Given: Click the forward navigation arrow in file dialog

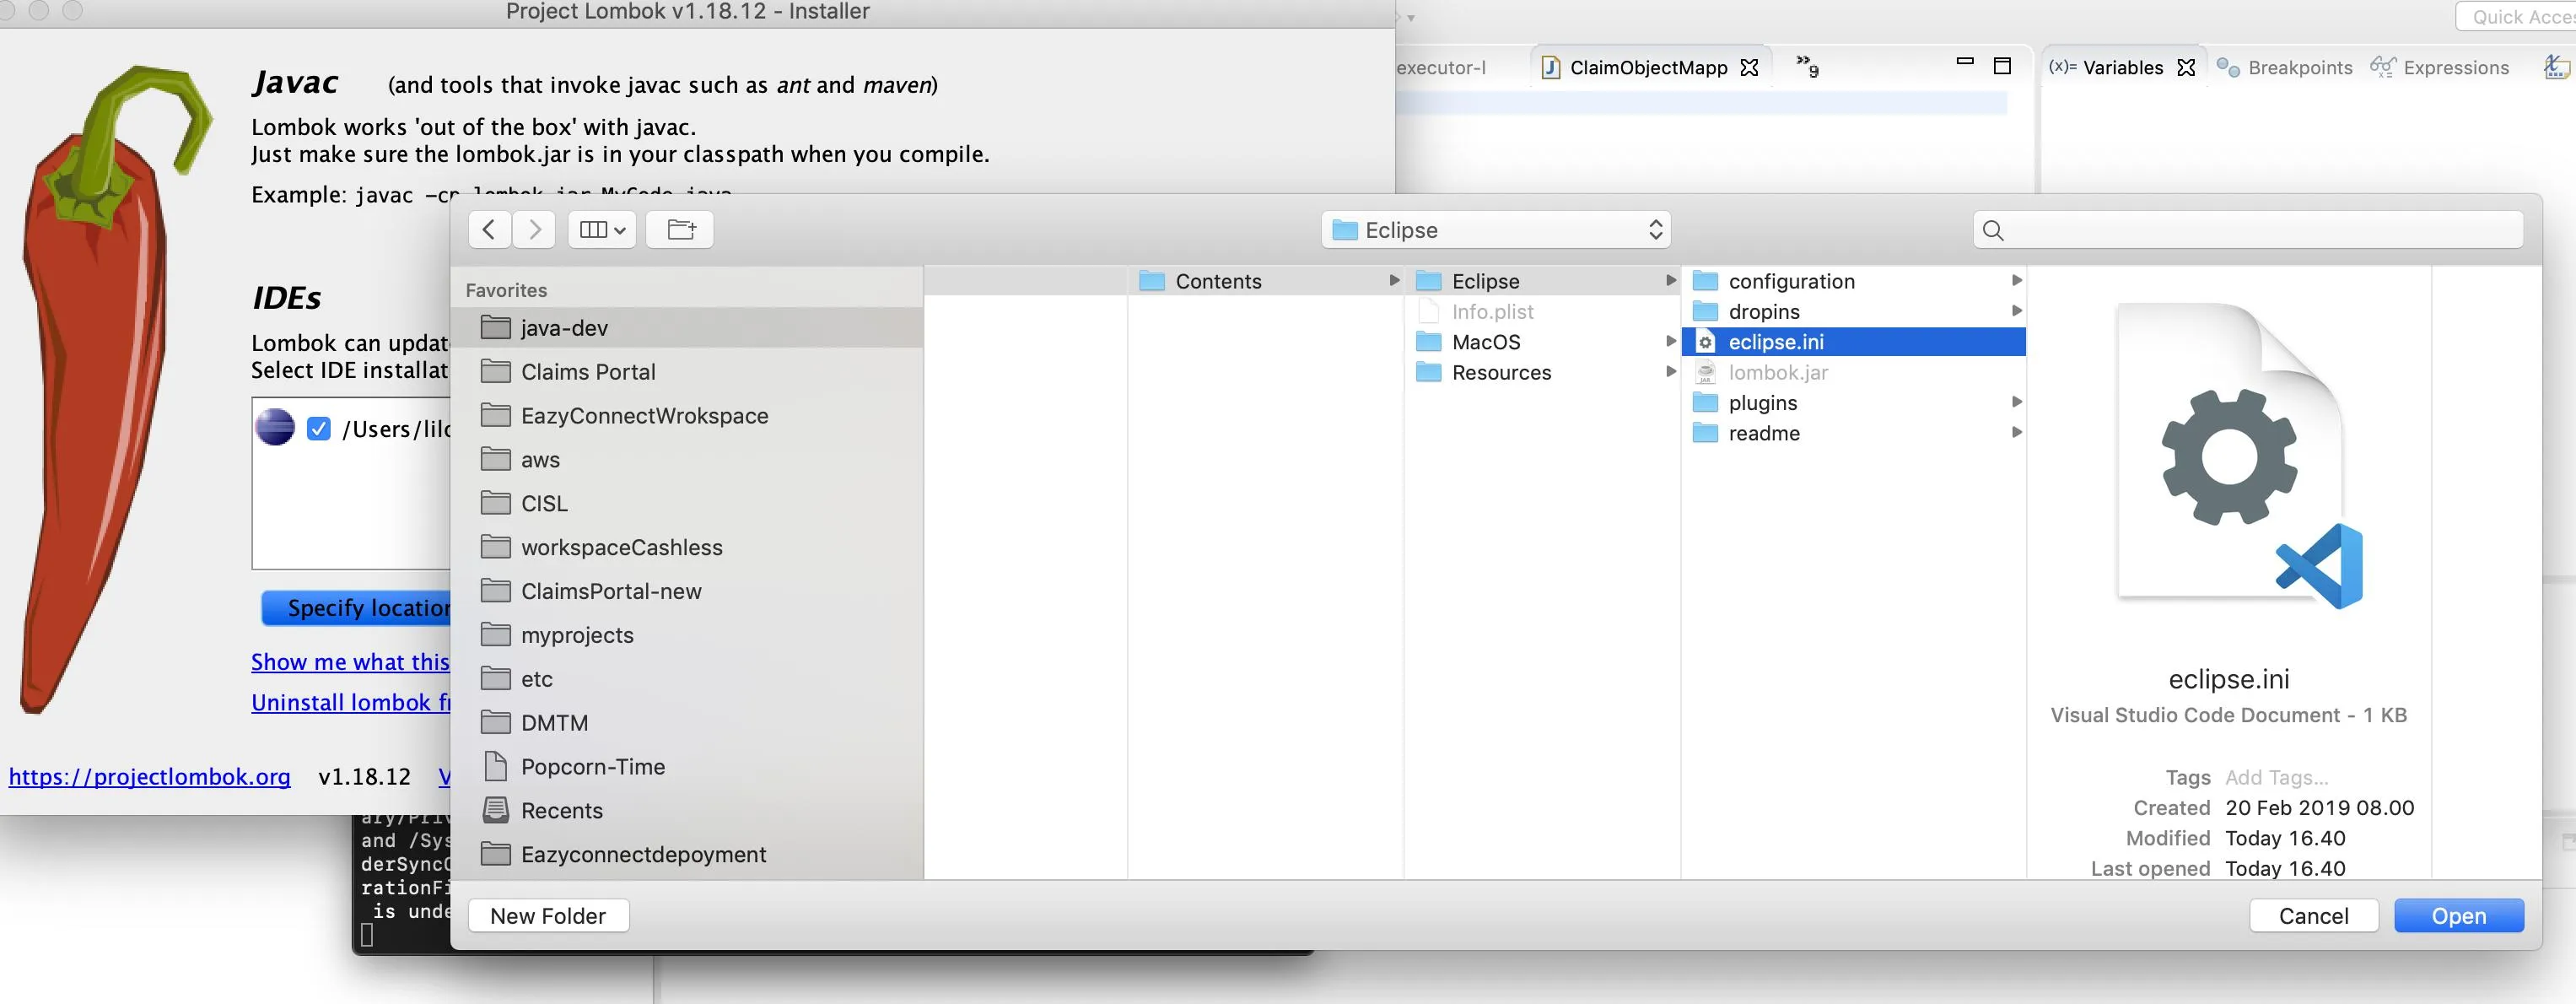Looking at the screenshot, I should pyautogui.click(x=535, y=230).
